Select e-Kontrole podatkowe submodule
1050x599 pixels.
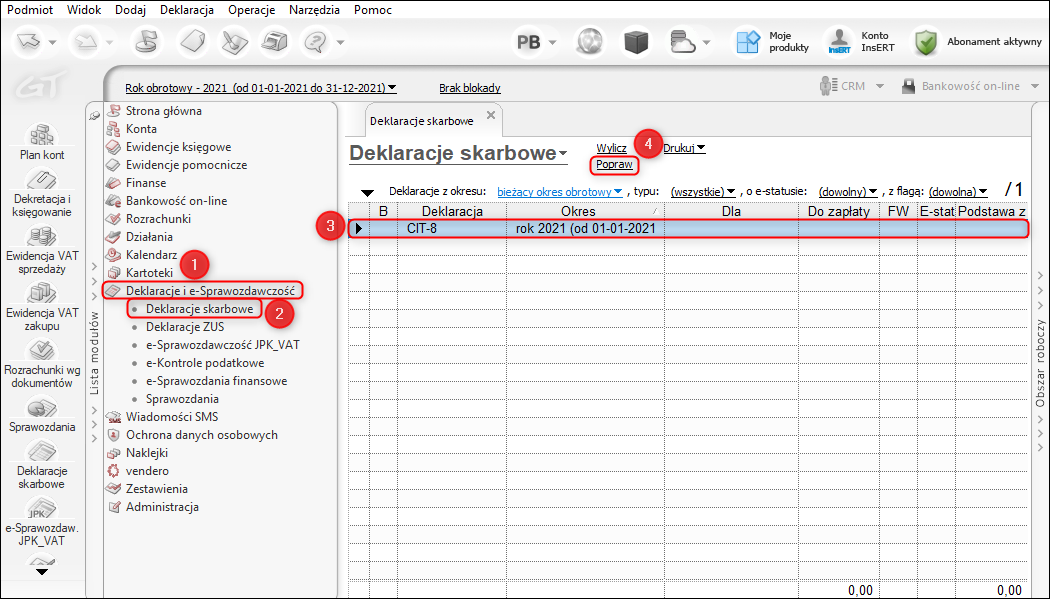[205, 363]
